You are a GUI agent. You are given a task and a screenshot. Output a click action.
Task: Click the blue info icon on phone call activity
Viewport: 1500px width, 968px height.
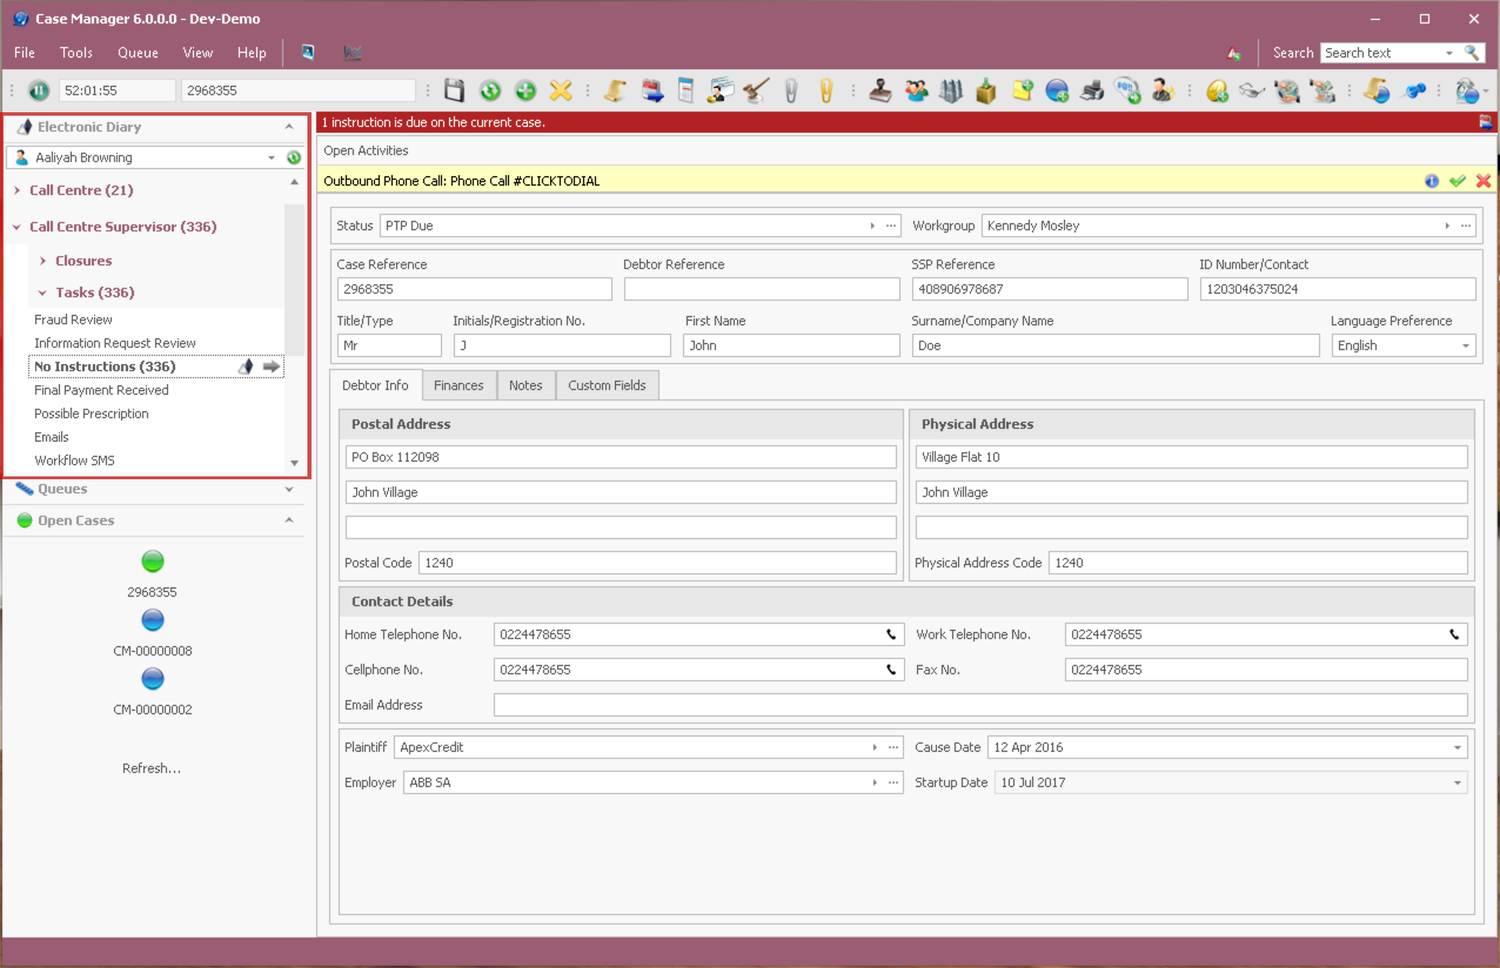1432,181
